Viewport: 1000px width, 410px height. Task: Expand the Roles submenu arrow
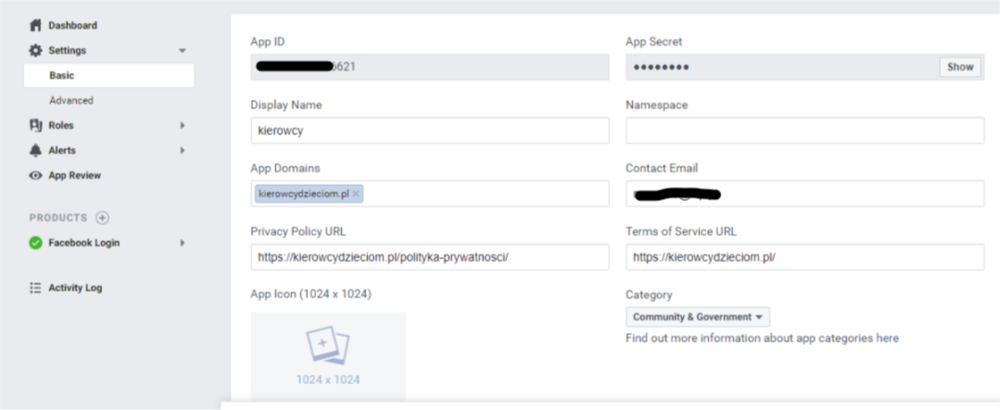tap(182, 125)
